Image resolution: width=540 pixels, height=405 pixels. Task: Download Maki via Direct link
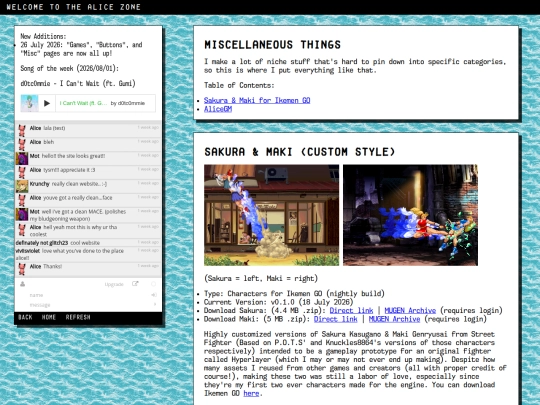[335, 319]
